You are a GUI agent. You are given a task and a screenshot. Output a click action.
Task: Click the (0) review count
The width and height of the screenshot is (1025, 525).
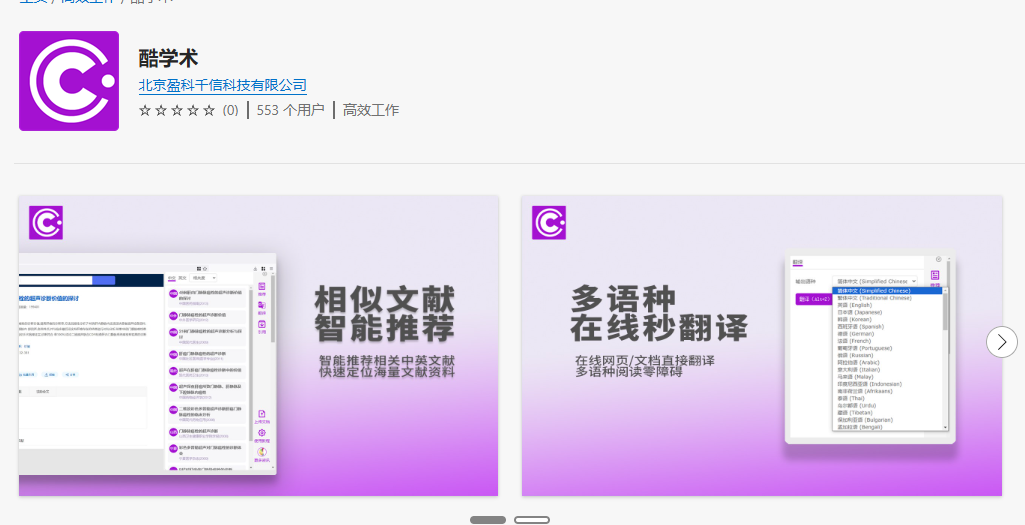(230, 110)
